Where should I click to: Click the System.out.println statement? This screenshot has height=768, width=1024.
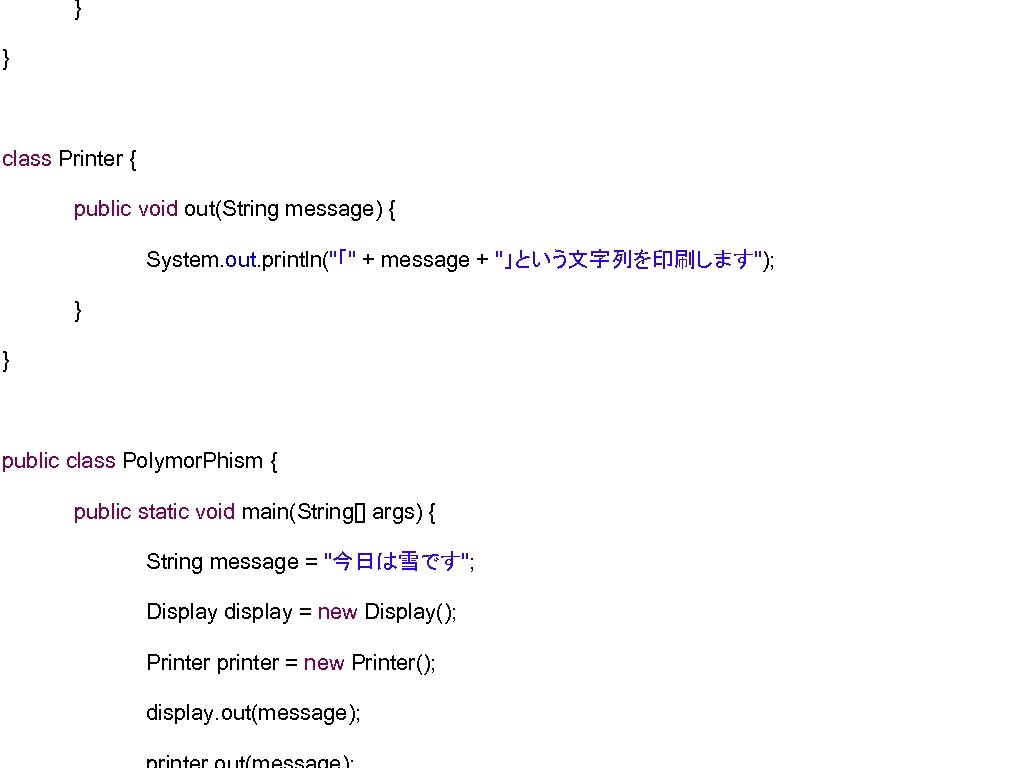[x=458, y=259]
